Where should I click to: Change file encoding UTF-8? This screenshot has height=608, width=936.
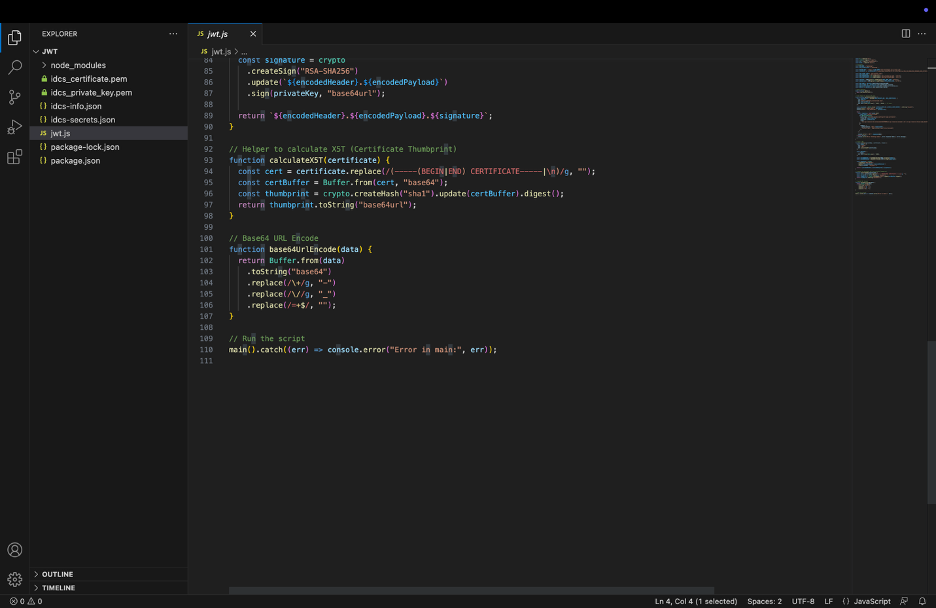coord(803,601)
